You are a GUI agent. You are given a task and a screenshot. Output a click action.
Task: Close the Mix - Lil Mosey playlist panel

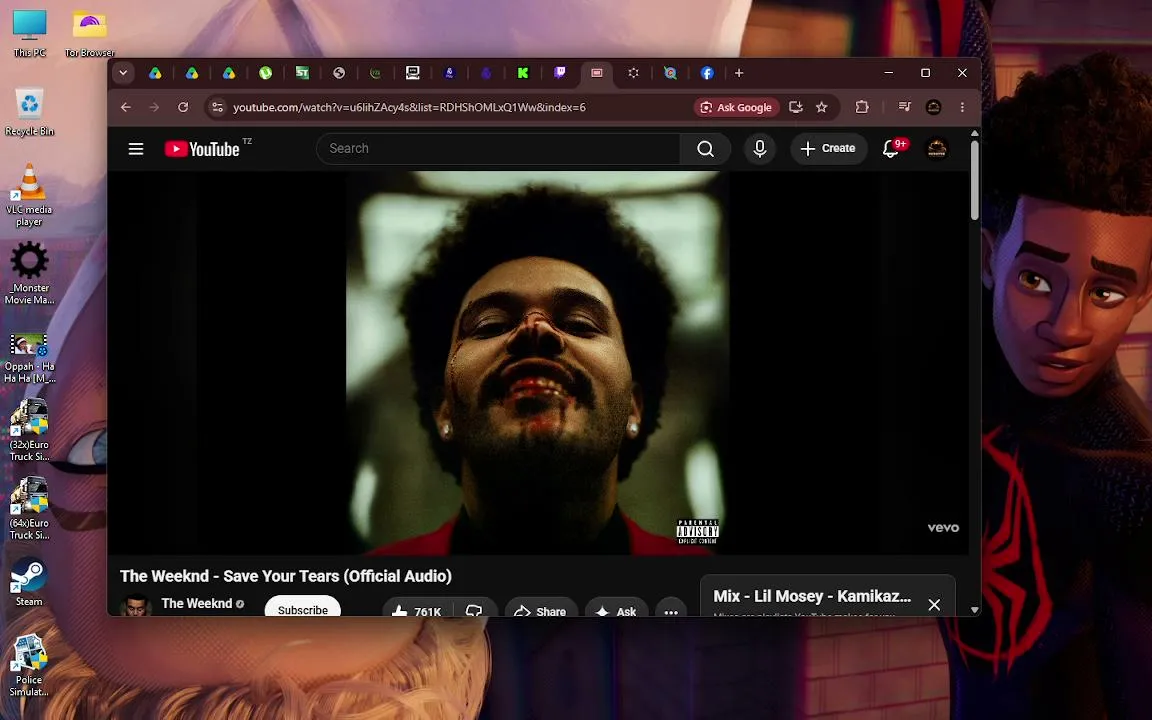click(x=934, y=605)
